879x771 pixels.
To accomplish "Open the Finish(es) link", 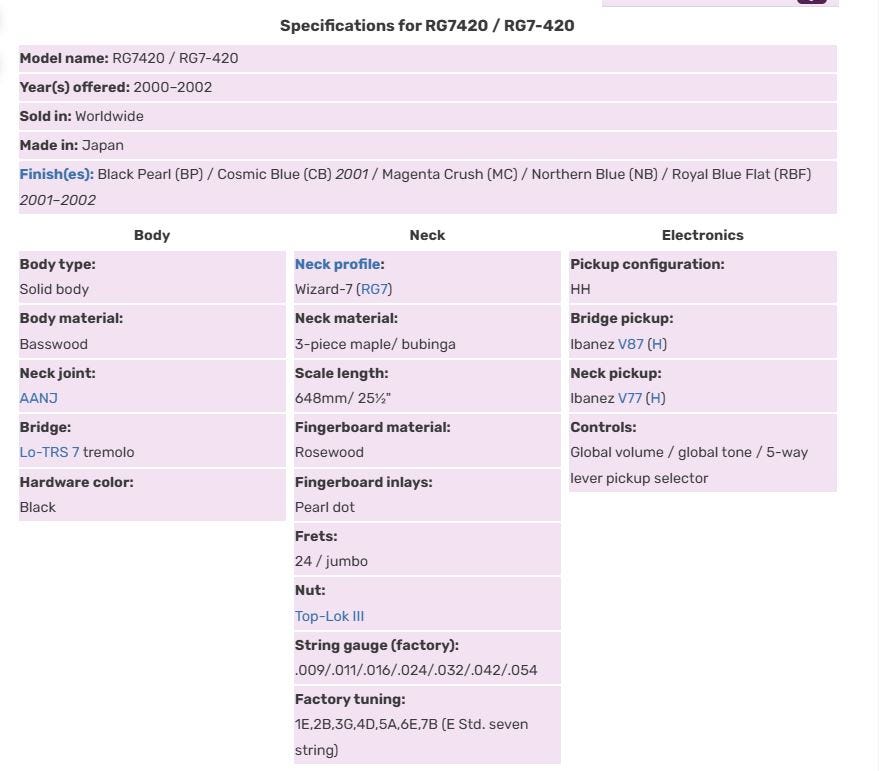I will click(55, 174).
